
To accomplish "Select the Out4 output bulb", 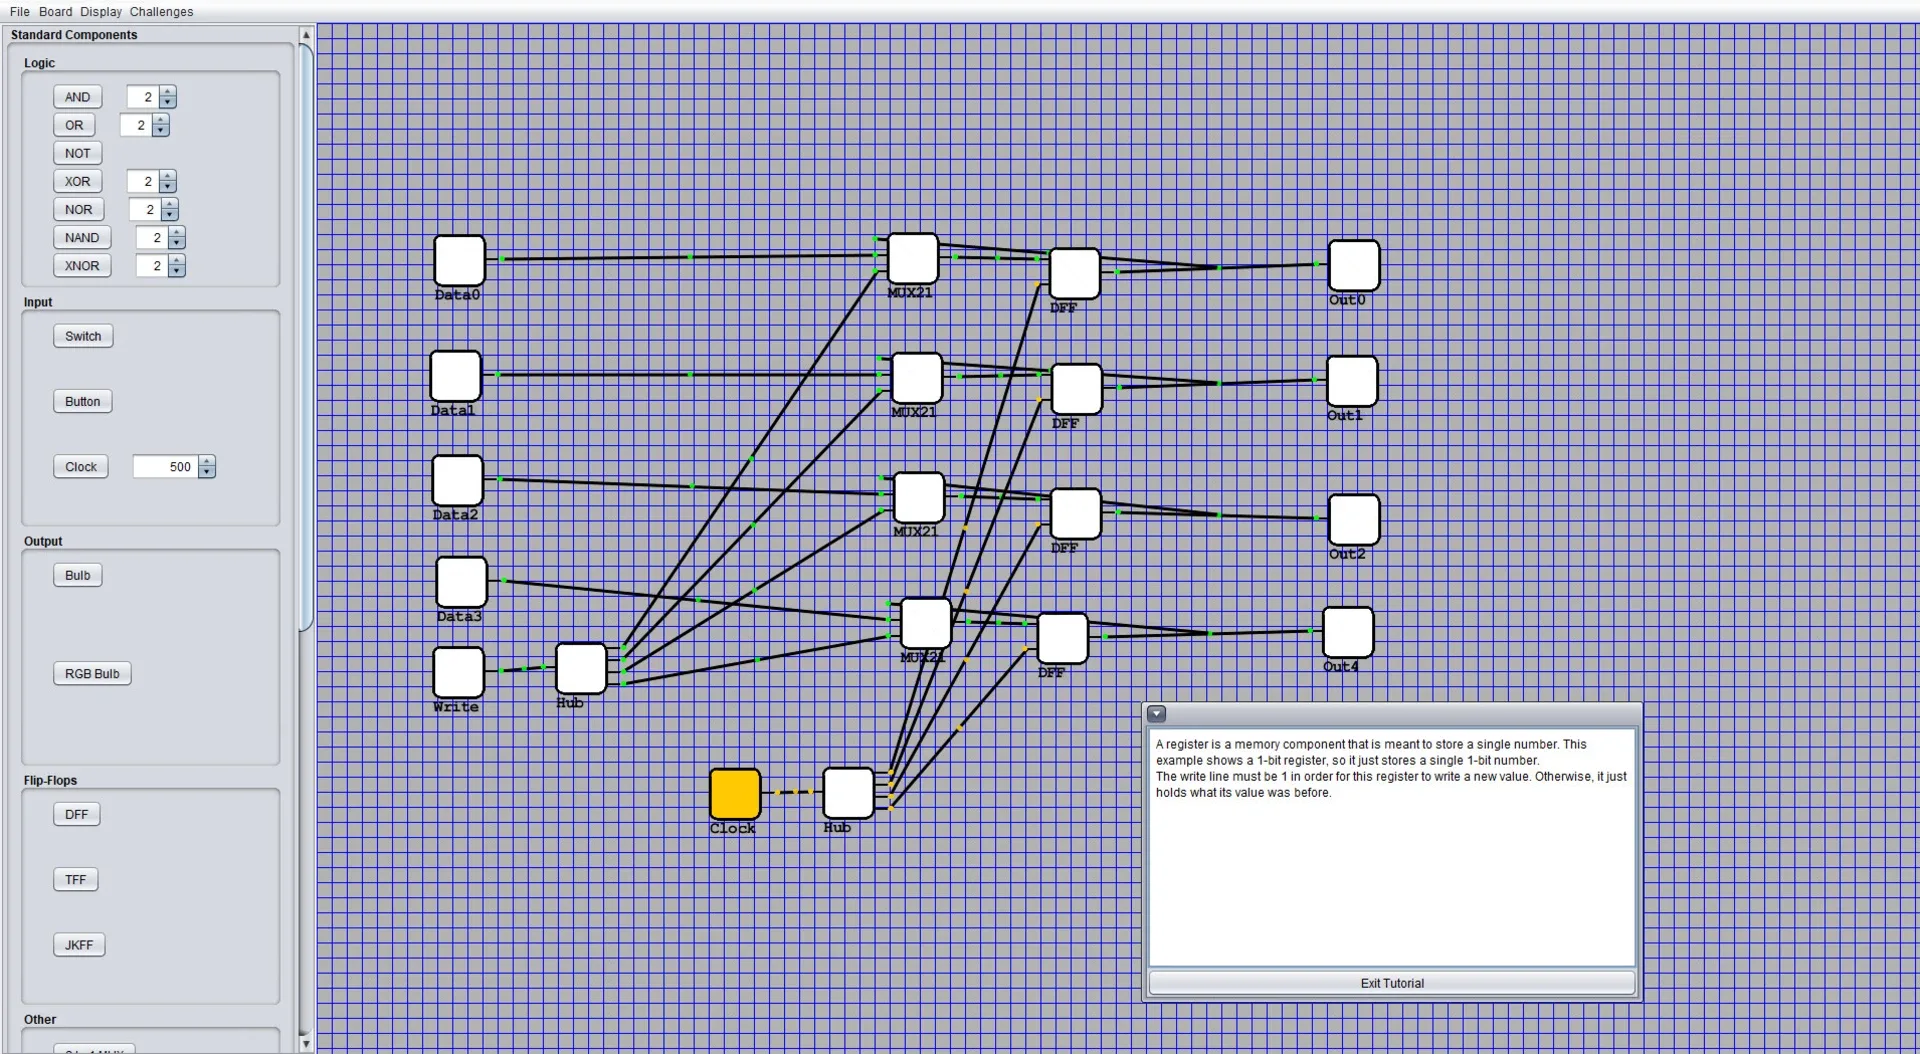I will pyautogui.click(x=1347, y=632).
